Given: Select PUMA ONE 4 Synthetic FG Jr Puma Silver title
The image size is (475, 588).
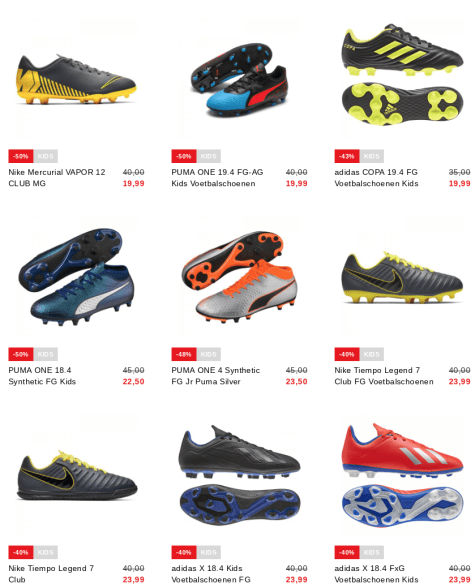Looking at the screenshot, I should coord(216,376).
